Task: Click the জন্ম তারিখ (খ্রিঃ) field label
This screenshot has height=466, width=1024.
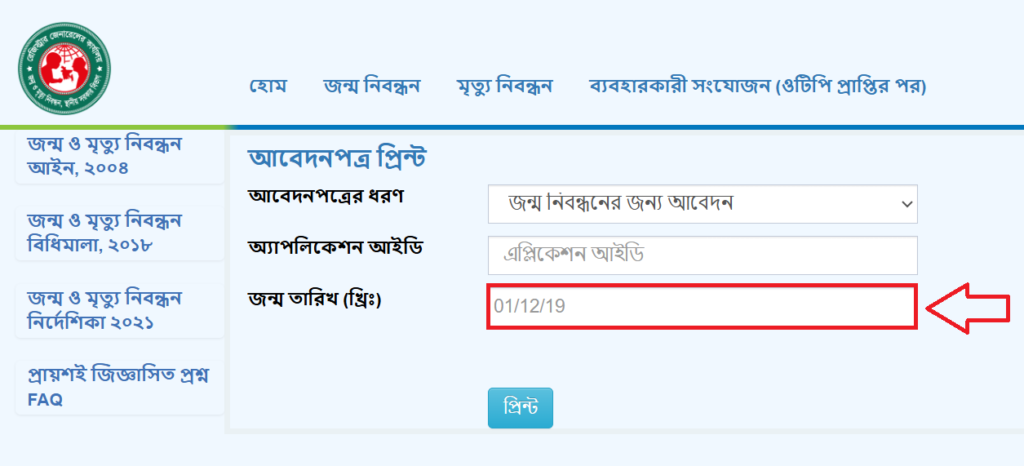Action: coord(315,300)
